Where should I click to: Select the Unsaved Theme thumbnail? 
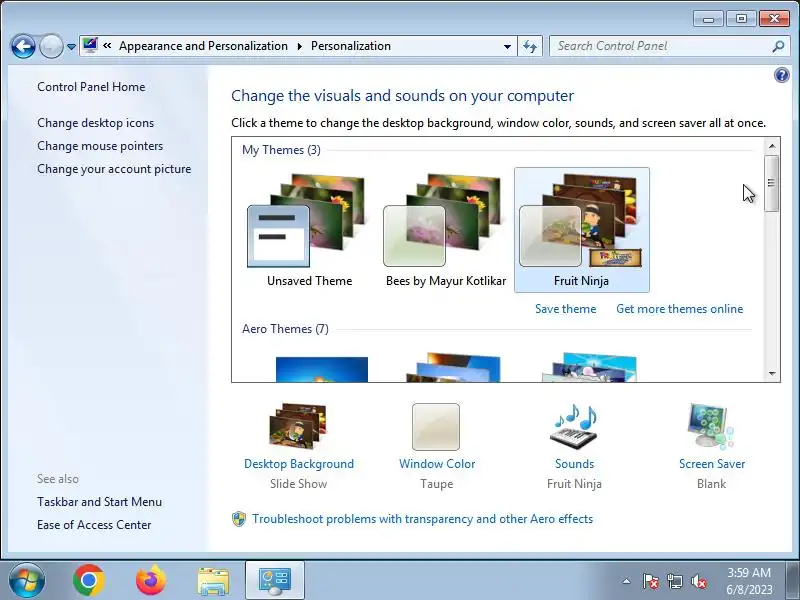[x=309, y=230]
